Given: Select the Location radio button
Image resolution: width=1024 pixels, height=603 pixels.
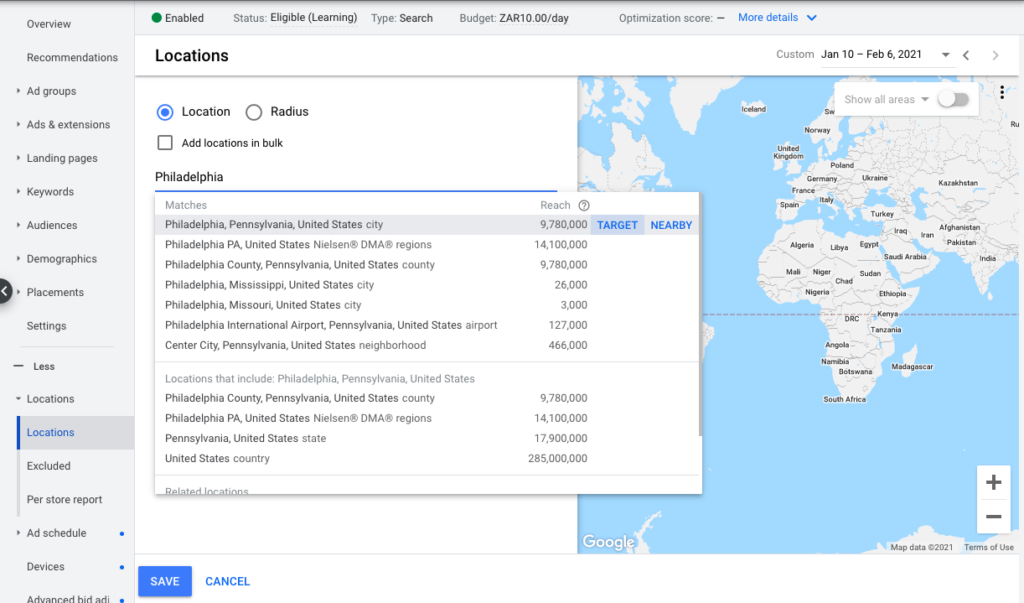Looking at the screenshot, I should pyautogui.click(x=165, y=112).
